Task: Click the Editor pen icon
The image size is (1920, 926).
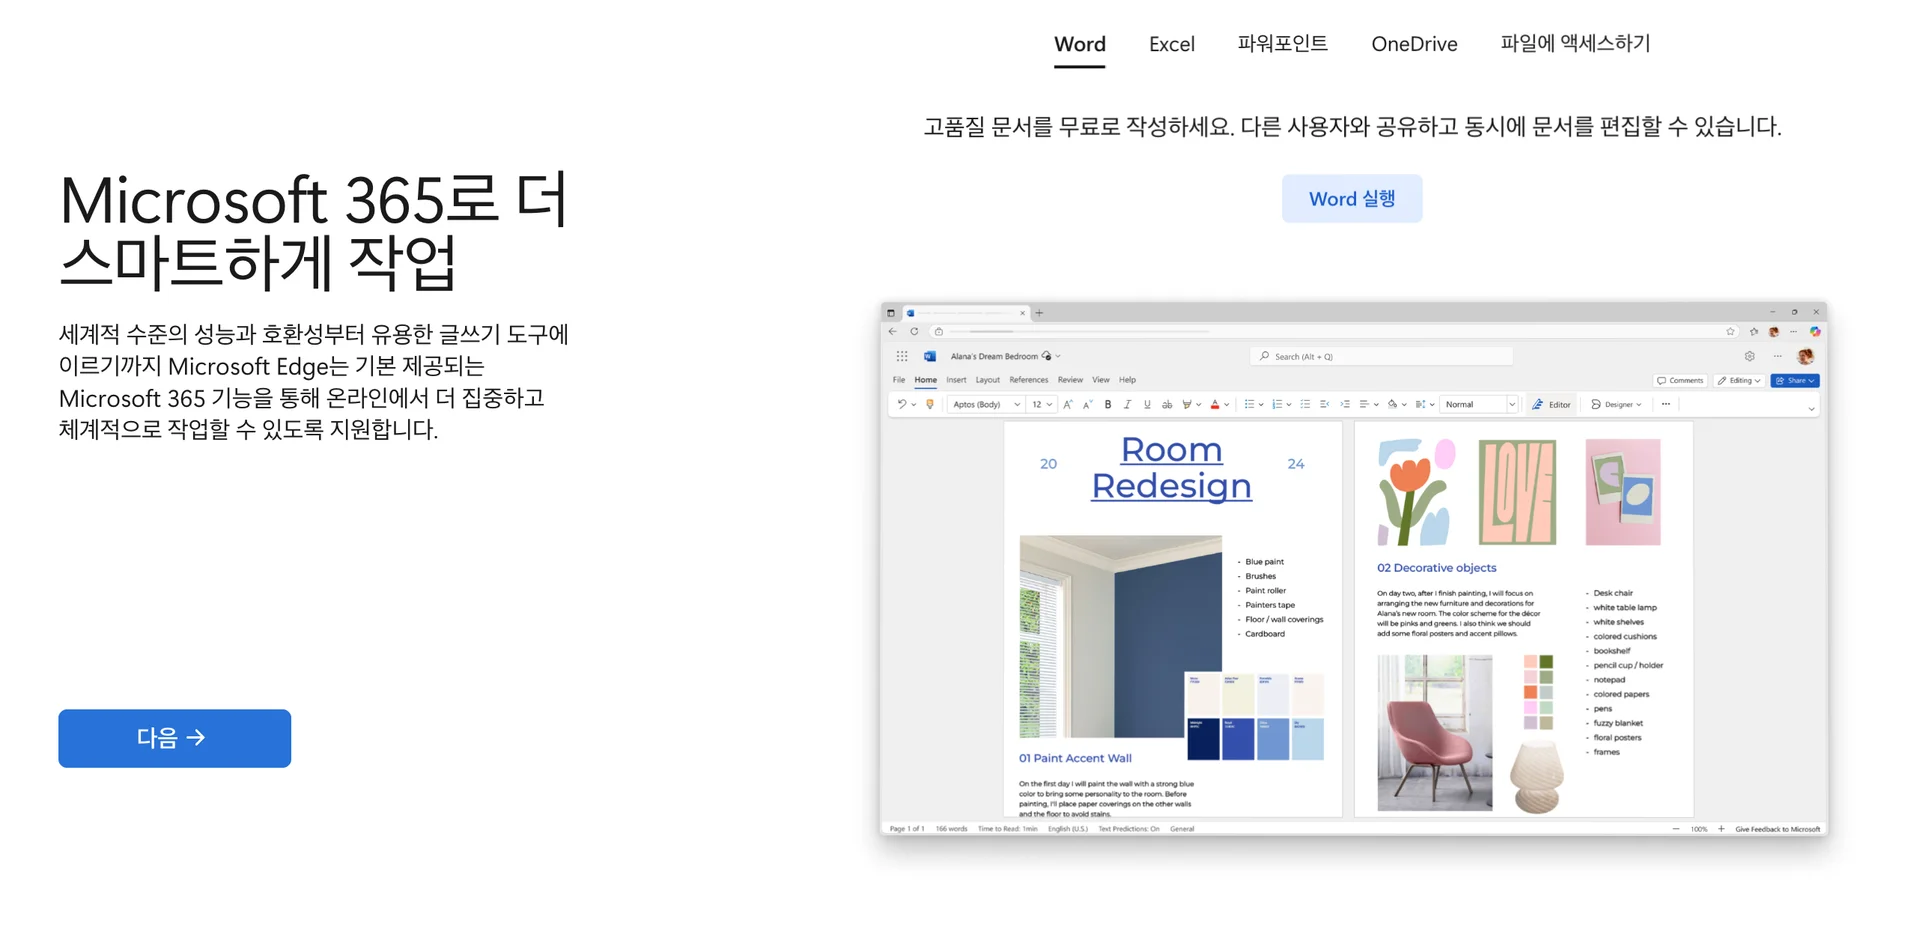Action: pos(1538,405)
